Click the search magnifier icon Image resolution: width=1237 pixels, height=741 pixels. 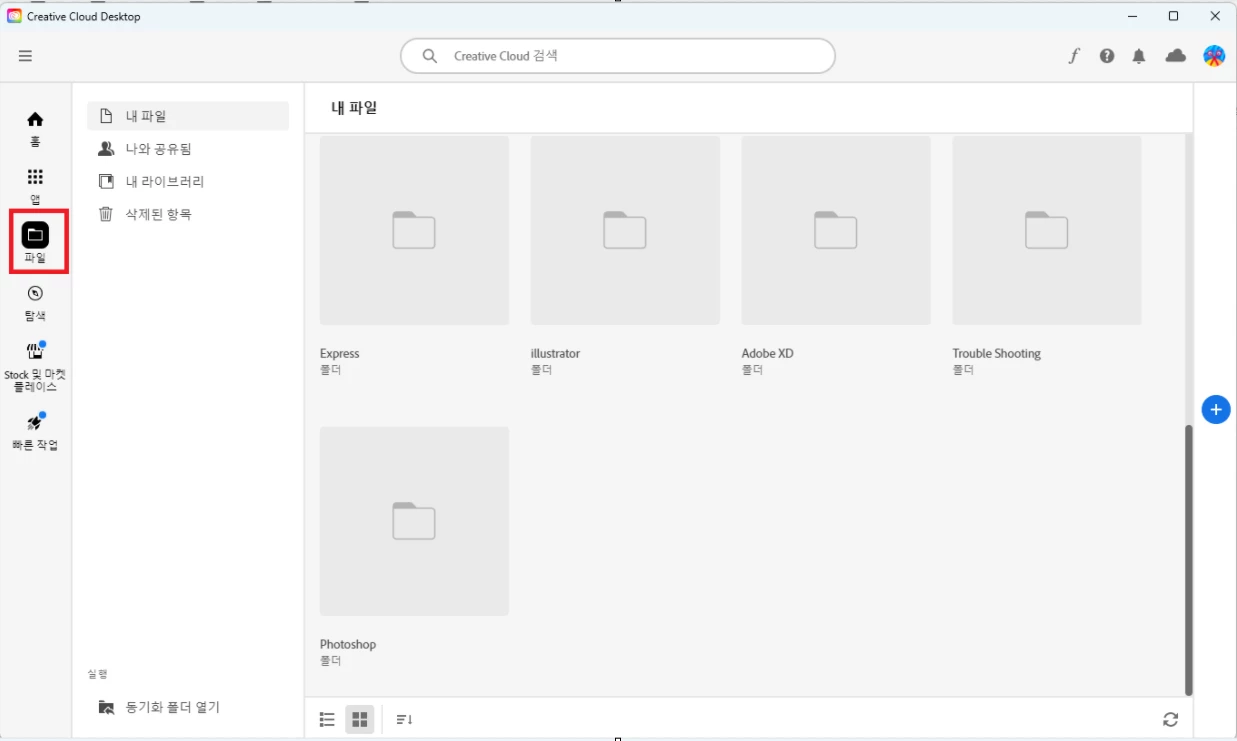pos(430,56)
